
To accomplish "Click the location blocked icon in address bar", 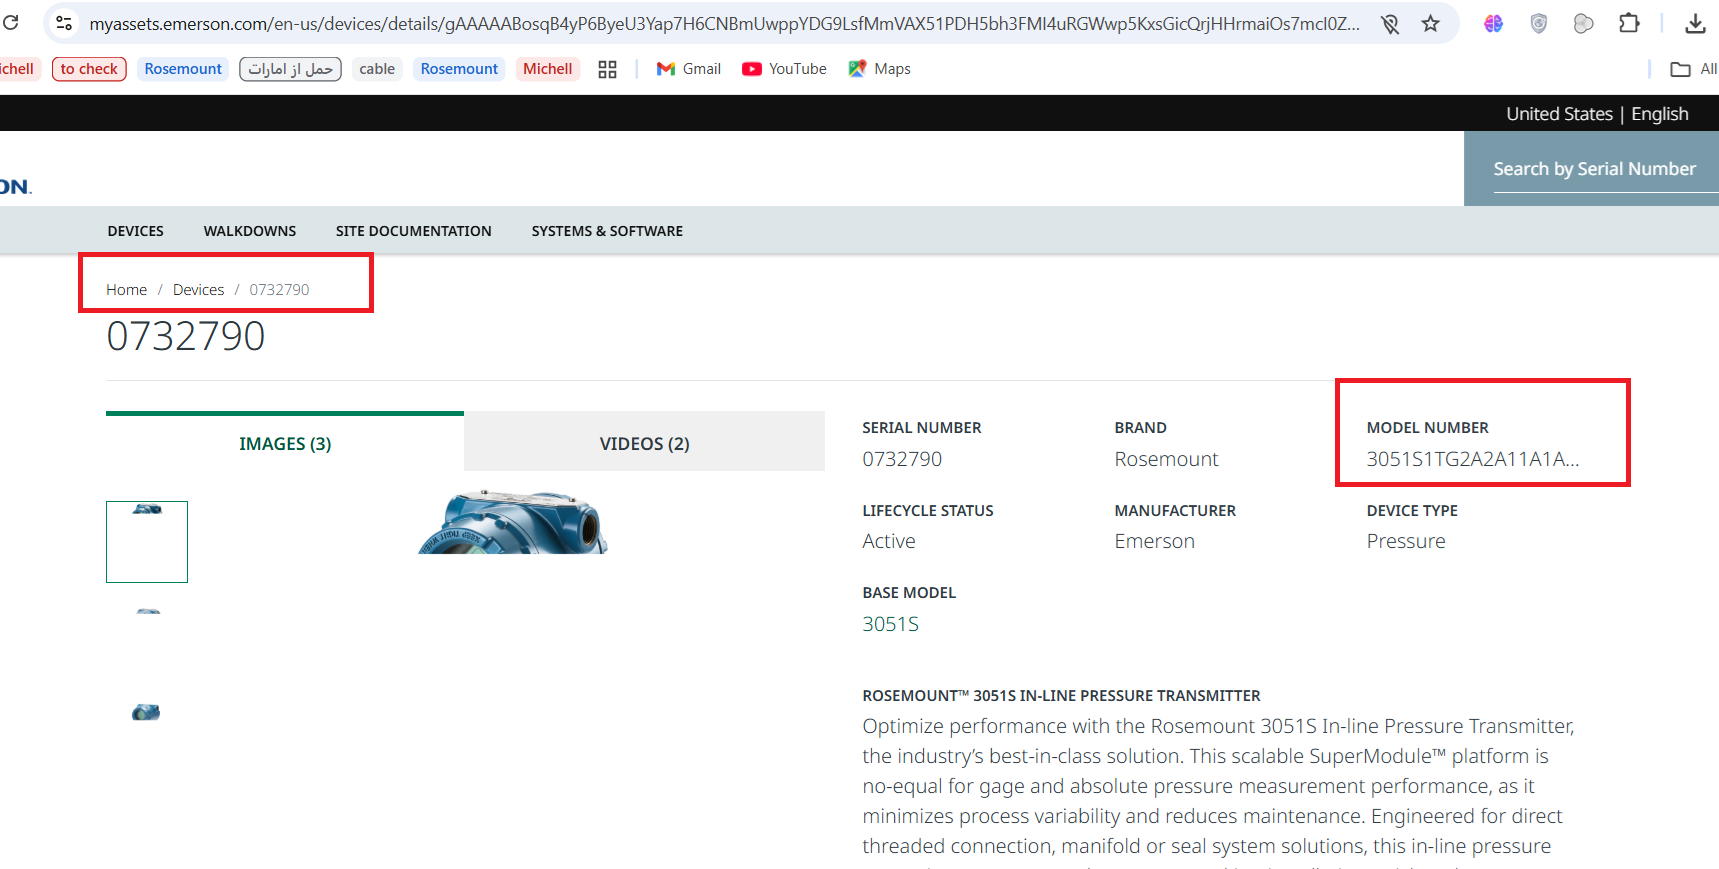I will (1390, 24).
